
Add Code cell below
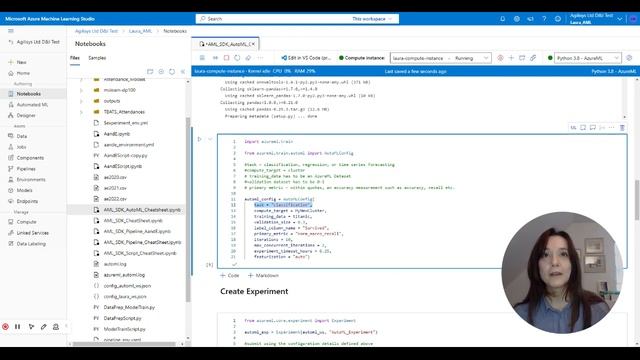point(230,276)
